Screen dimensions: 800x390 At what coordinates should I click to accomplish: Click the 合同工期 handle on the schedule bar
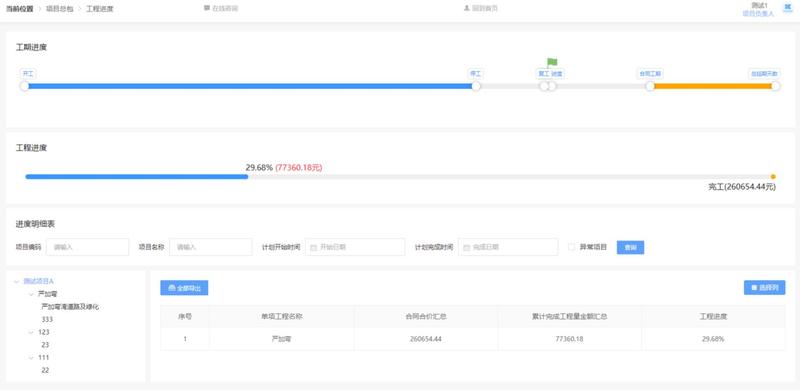650,86
